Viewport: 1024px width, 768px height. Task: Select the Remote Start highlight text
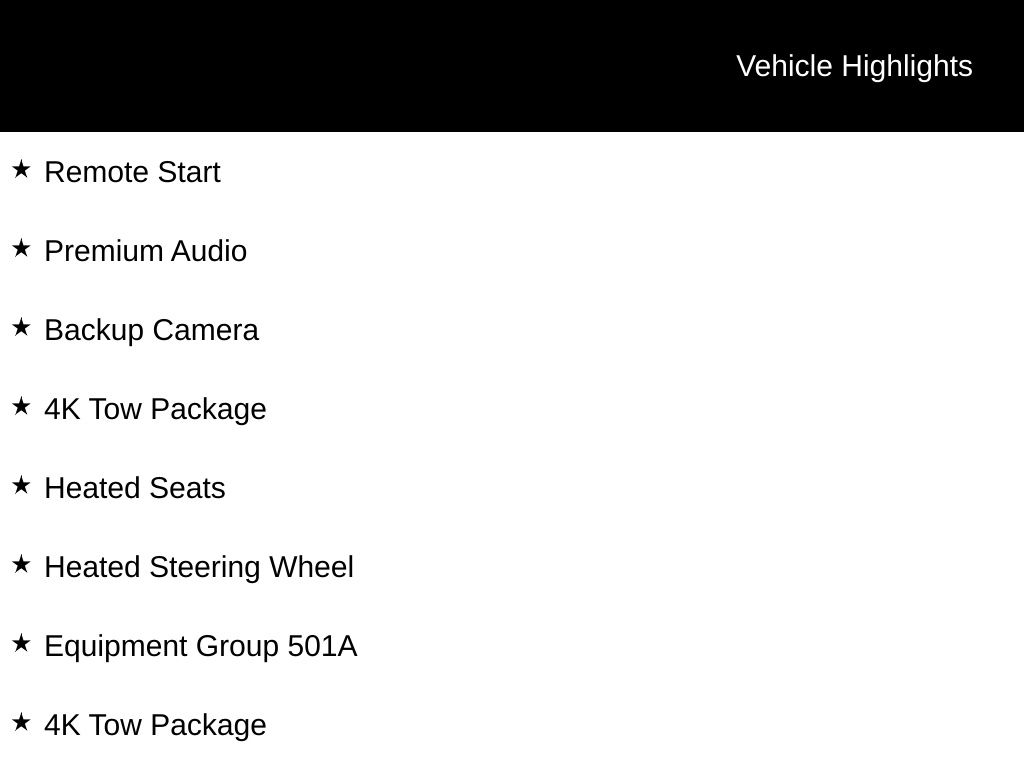coord(132,172)
